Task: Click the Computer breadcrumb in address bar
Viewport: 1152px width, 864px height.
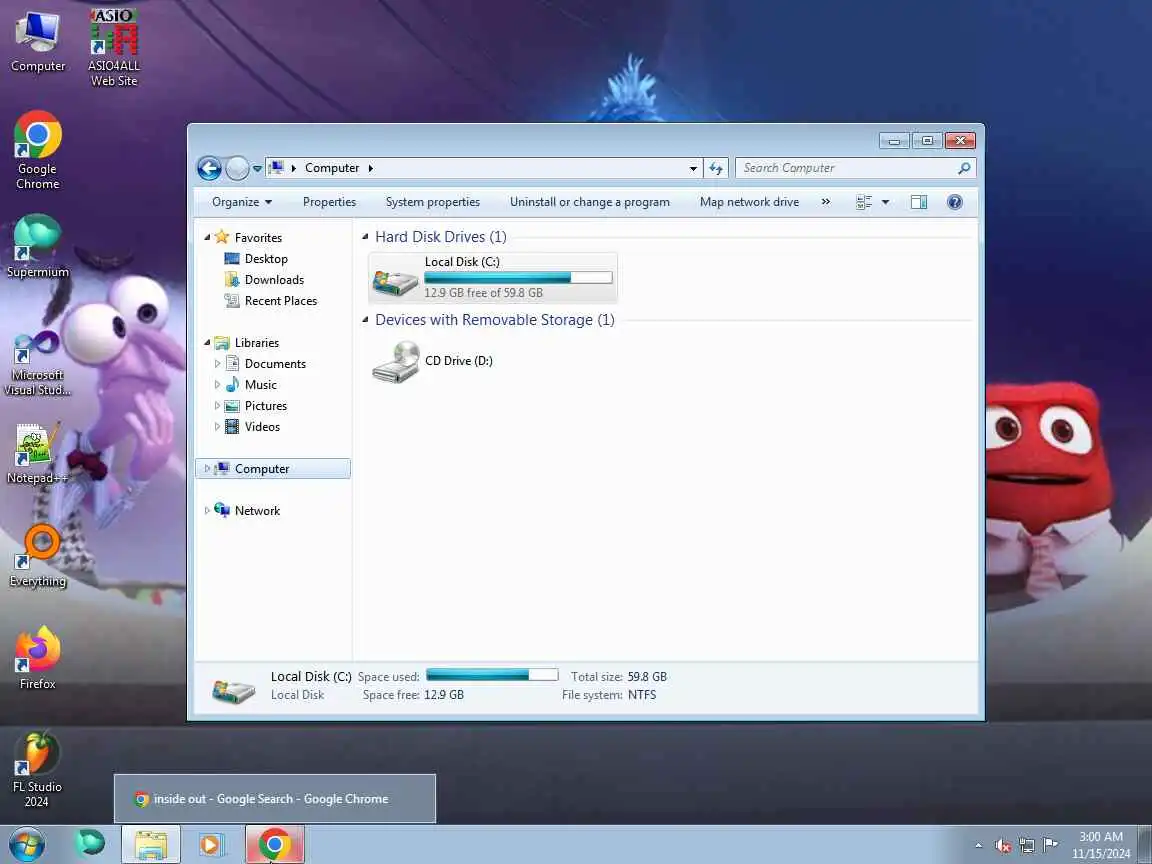Action: click(x=332, y=168)
